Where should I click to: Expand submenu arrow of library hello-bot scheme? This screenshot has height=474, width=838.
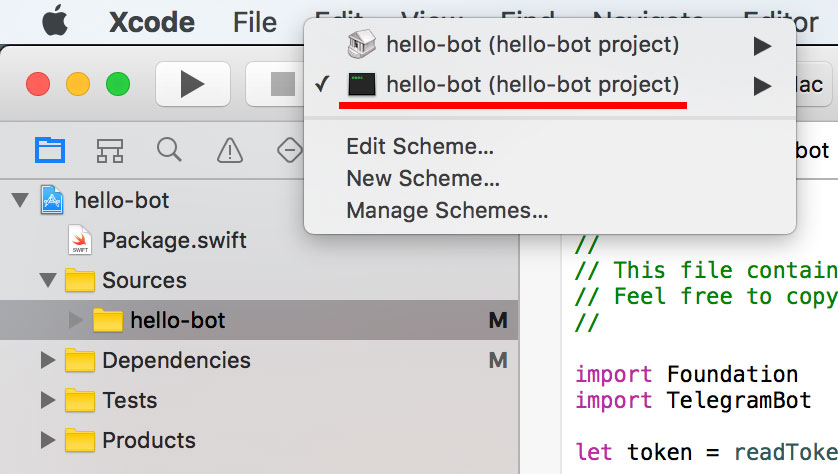pos(762,46)
